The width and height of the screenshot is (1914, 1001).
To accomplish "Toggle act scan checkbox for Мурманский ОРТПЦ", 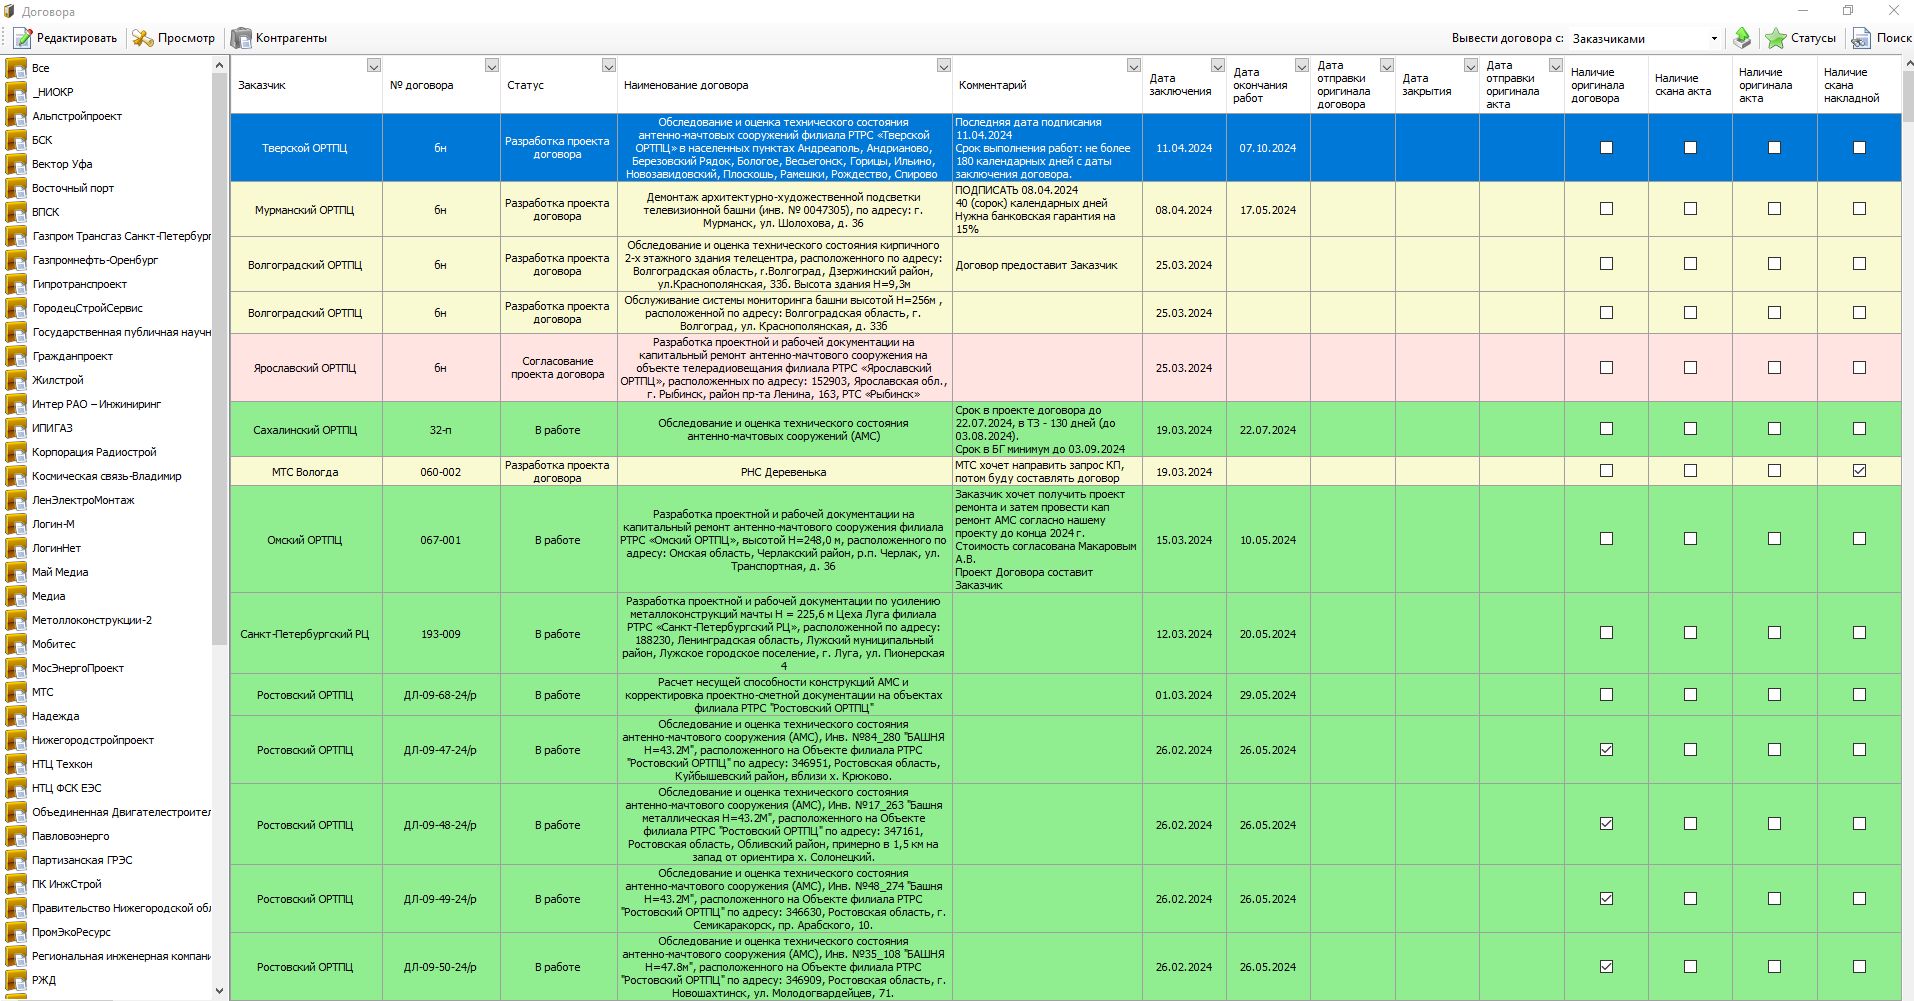I will [x=1690, y=209].
